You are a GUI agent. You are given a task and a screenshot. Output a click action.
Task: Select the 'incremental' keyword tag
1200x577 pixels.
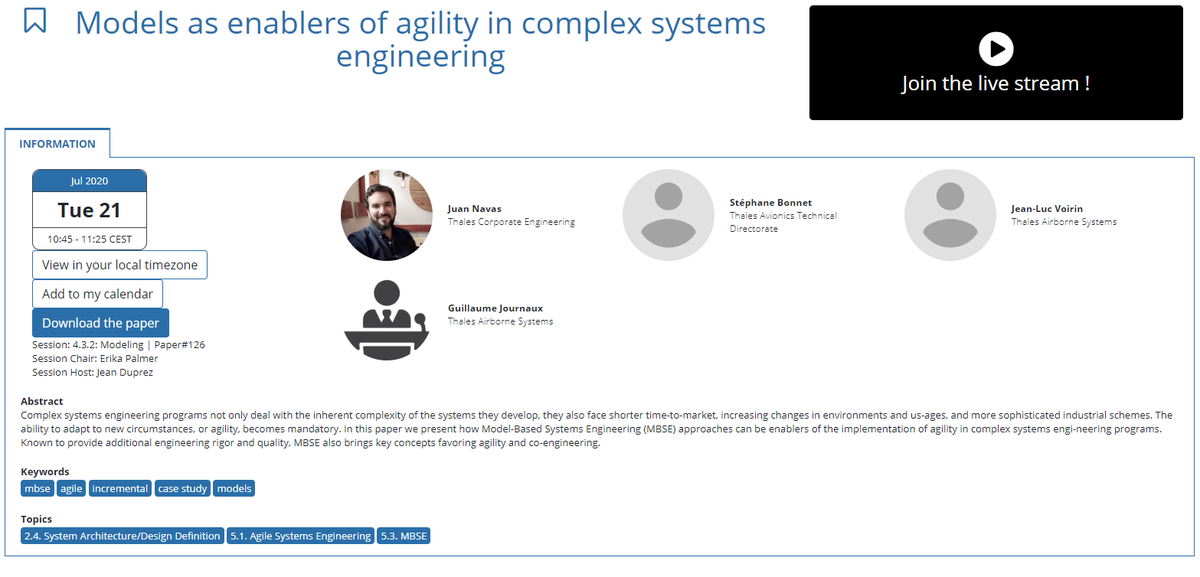tap(120, 489)
